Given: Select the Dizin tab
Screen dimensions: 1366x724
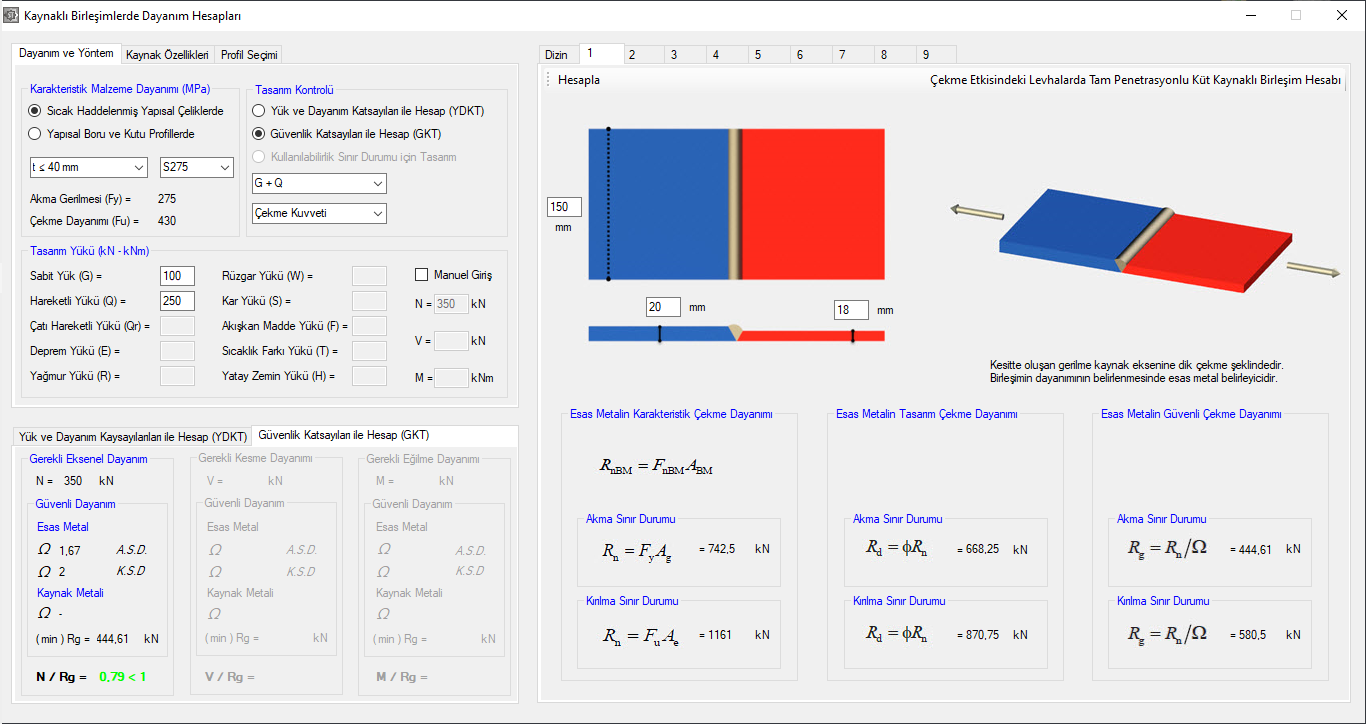Looking at the screenshot, I should tap(558, 55).
